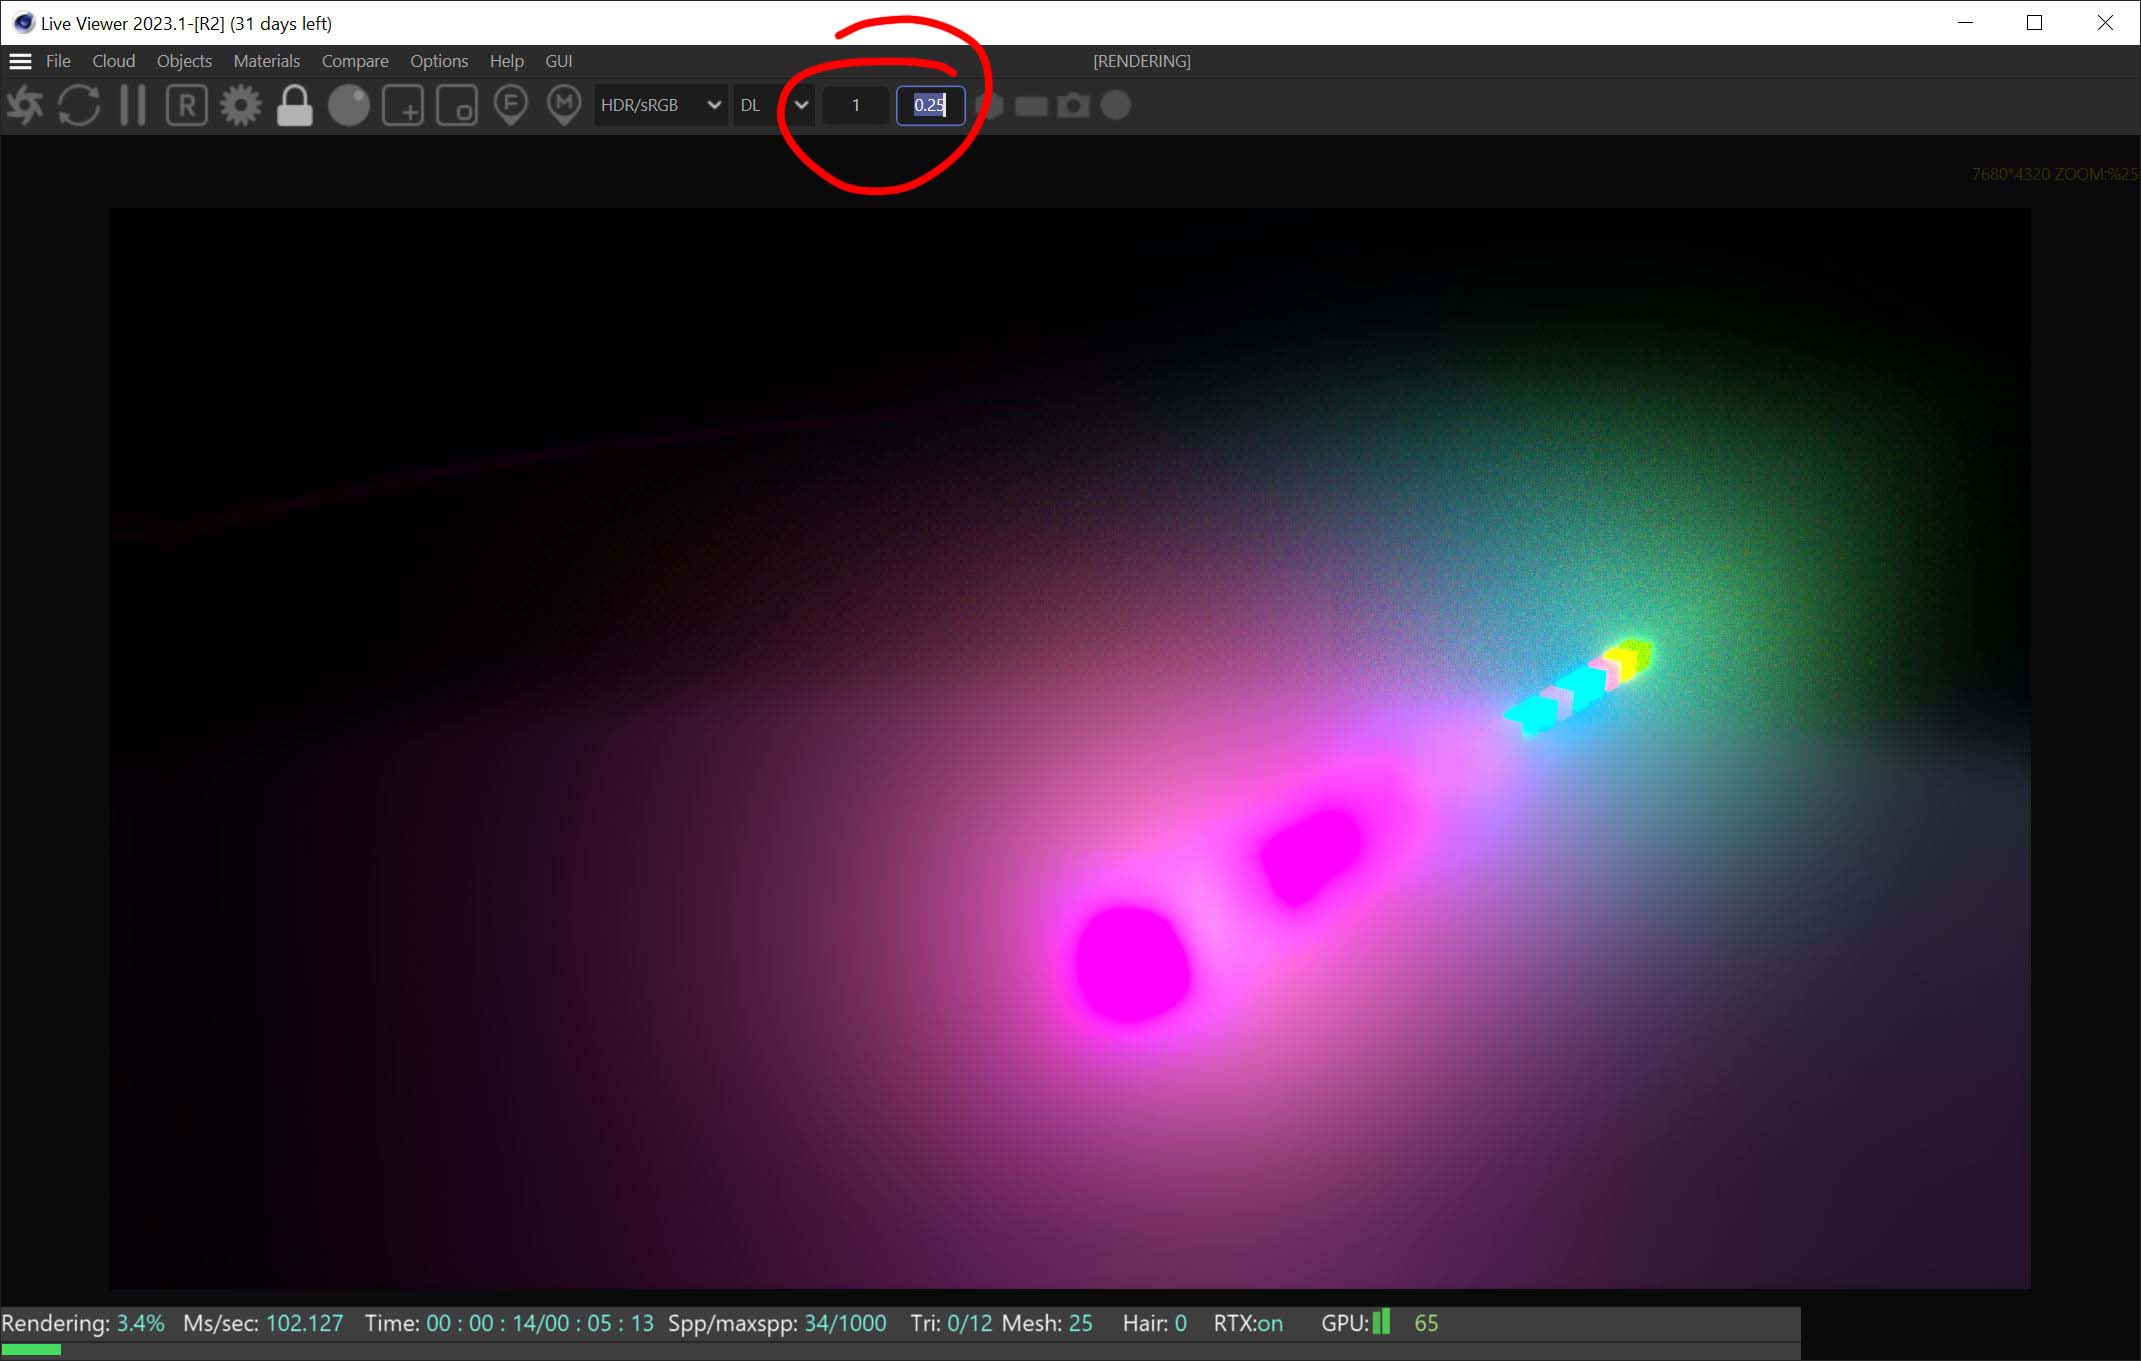This screenshot has width=2141, height=1361.
Task: Click the R reset render icon
Action: click(186, 105)
